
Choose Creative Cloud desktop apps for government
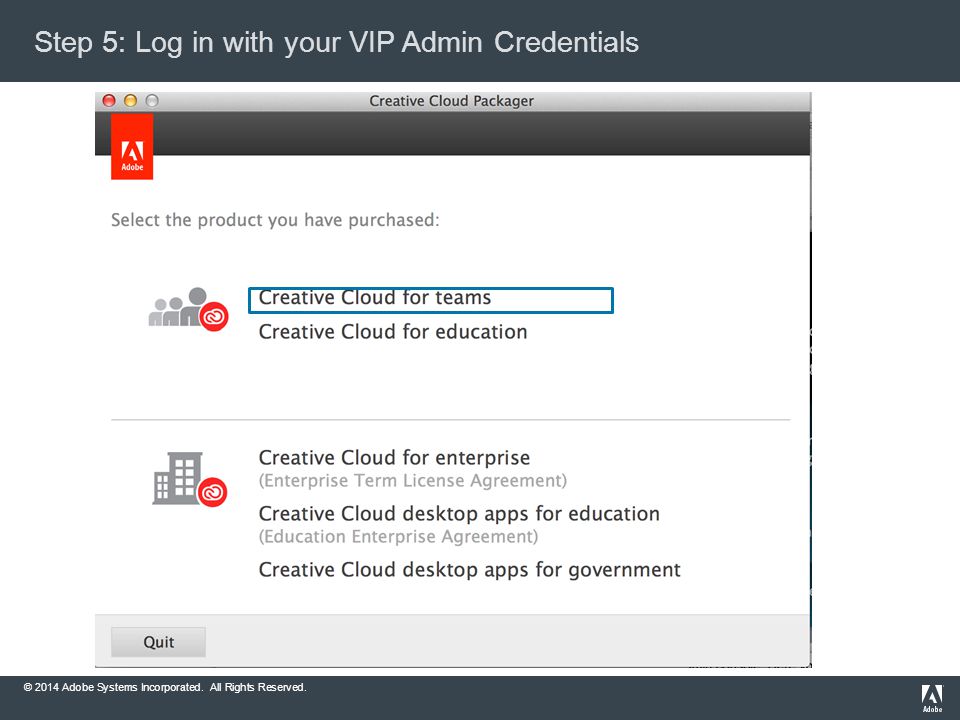click(470, 569)
